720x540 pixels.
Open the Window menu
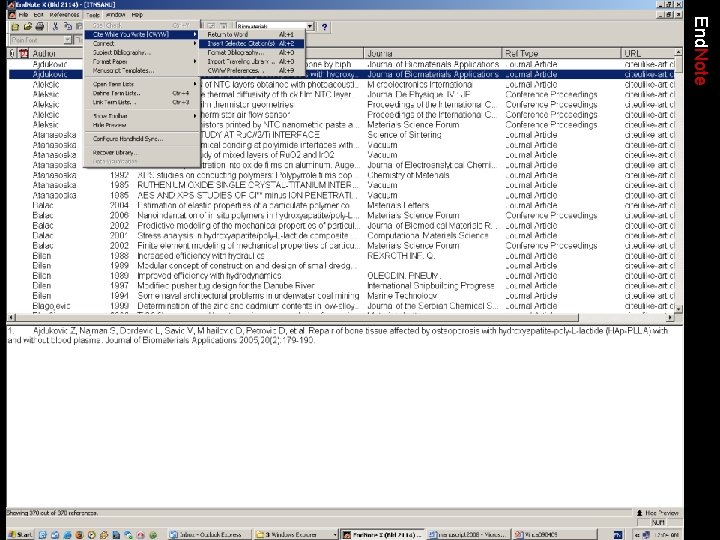coord(115,15)
